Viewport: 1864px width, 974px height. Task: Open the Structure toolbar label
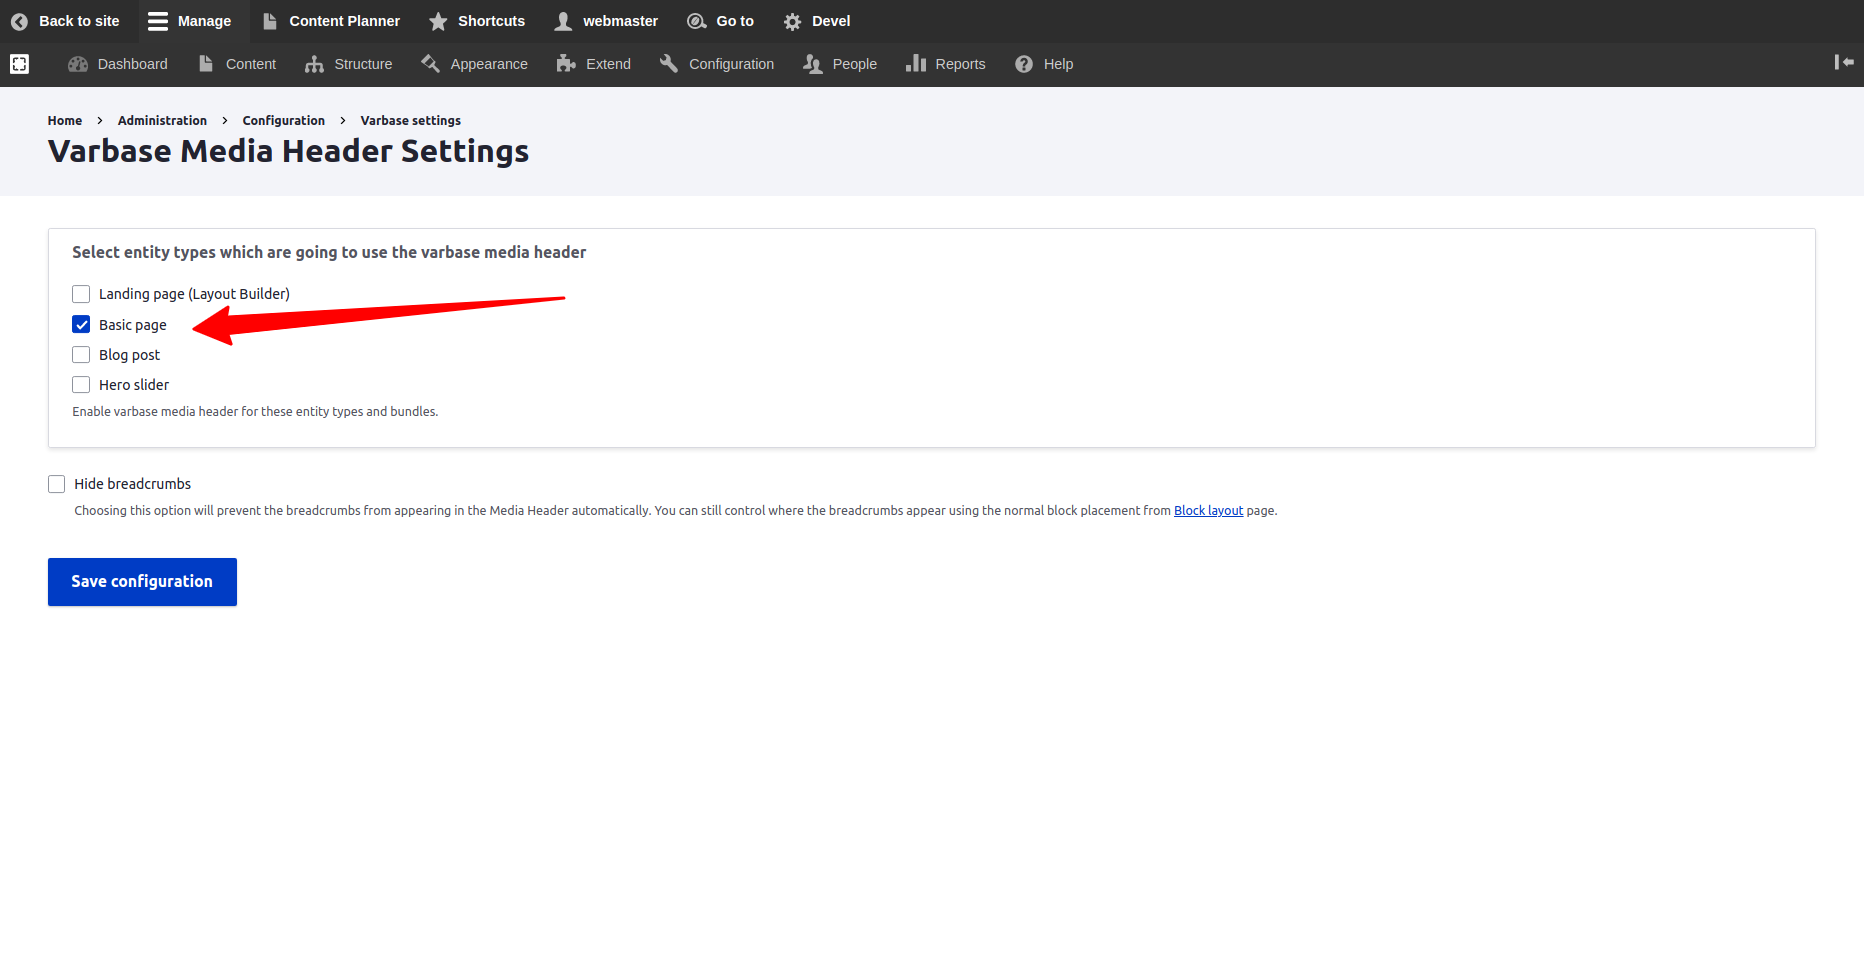363,64
